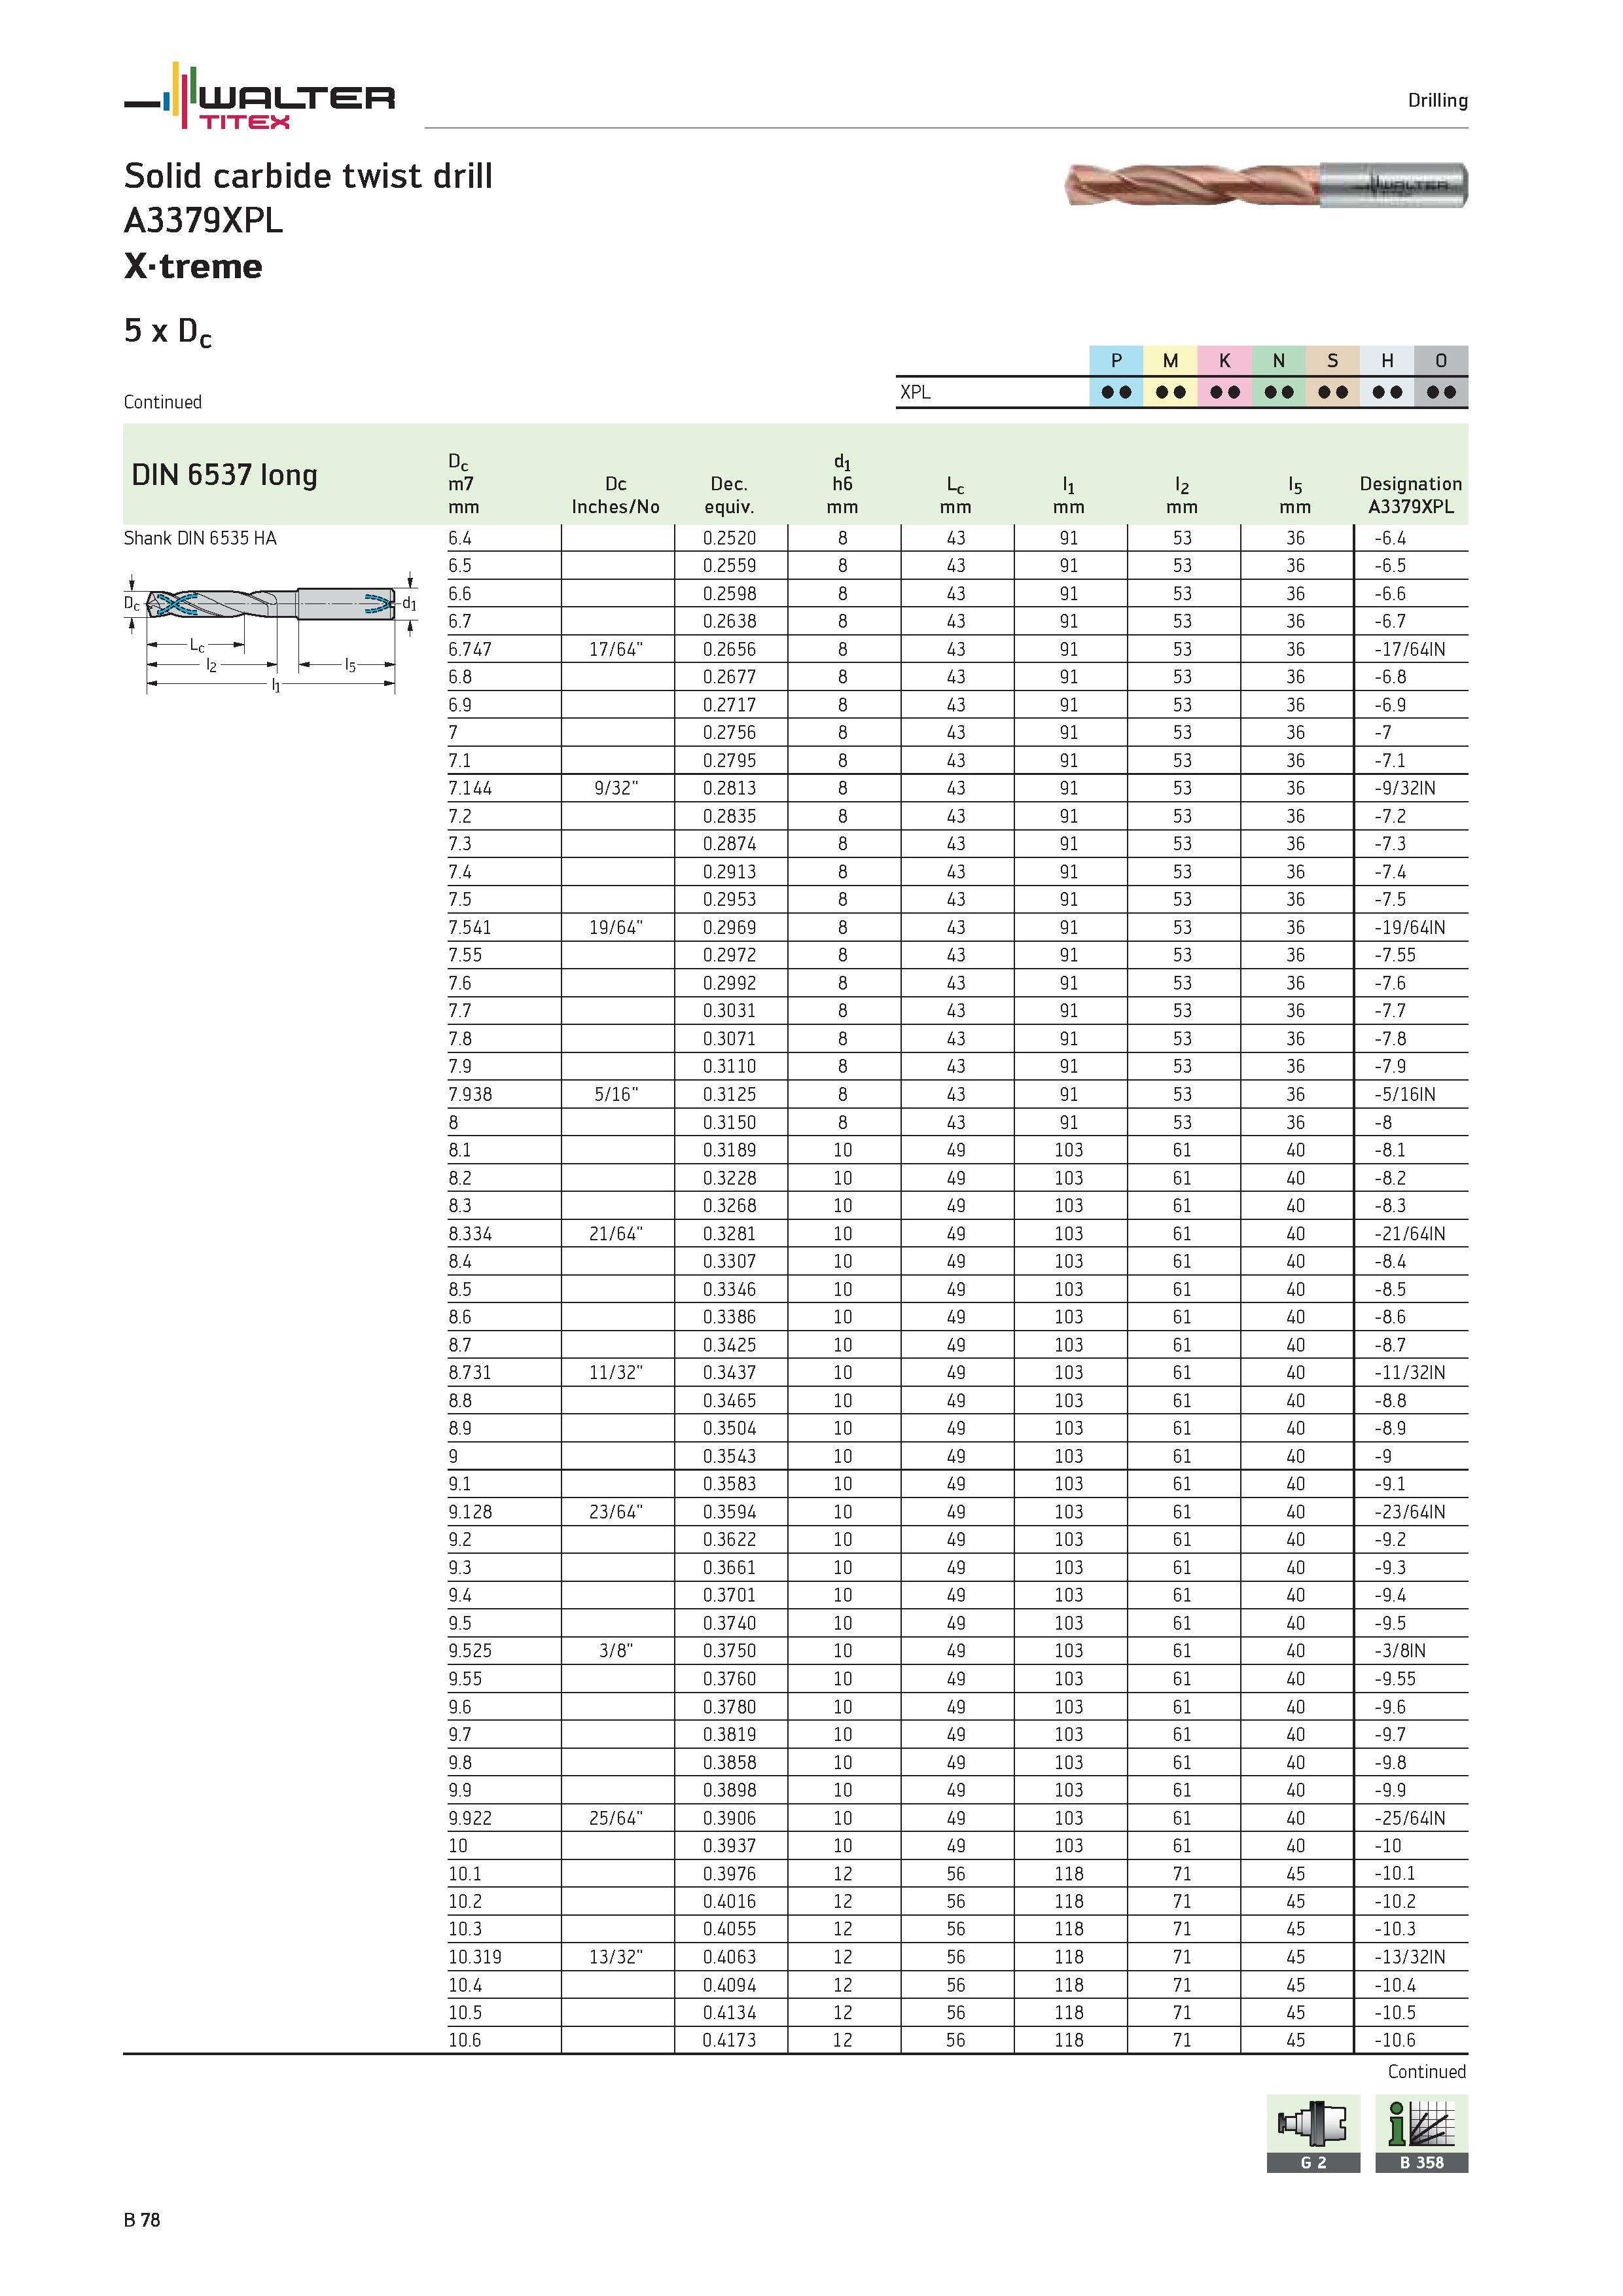
Task: Click the drill dimension diagram under Shank DIN 6535 HA
Action: tap(271, 632)
